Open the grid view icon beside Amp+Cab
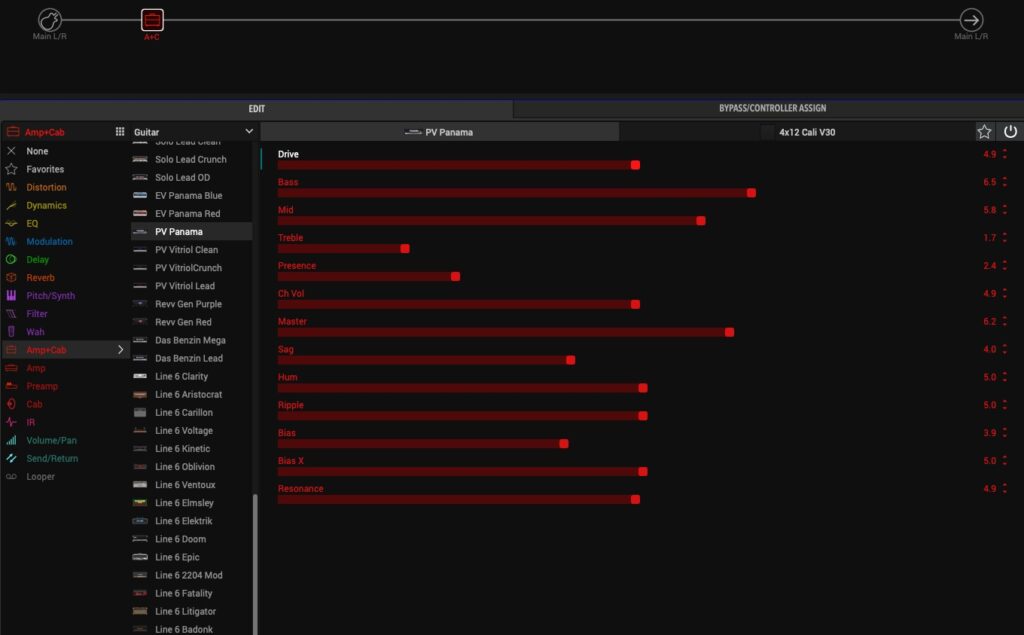Screen dimensions: 1024x635 (x=120, y=132)
